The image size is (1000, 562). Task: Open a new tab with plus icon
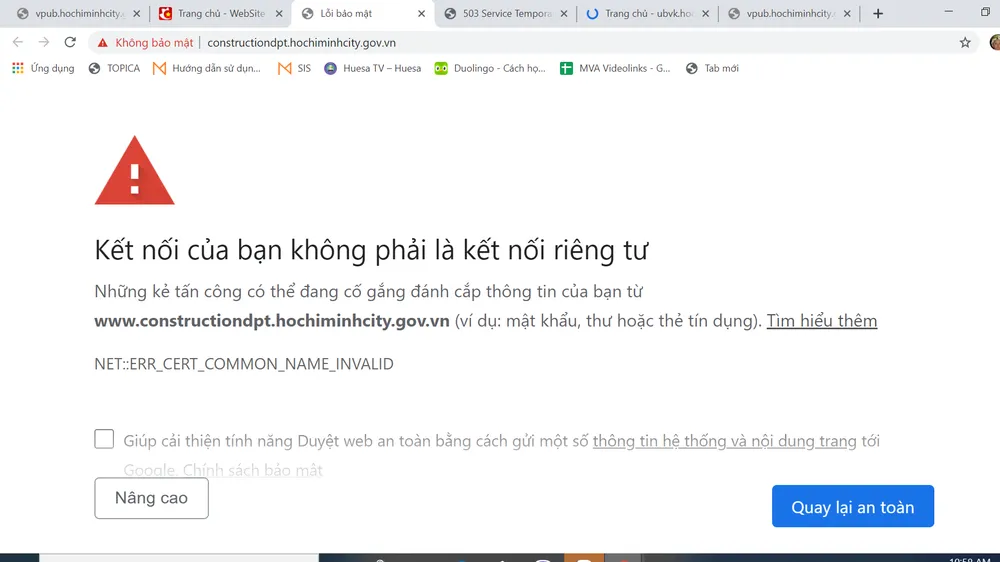click(878, 13)
